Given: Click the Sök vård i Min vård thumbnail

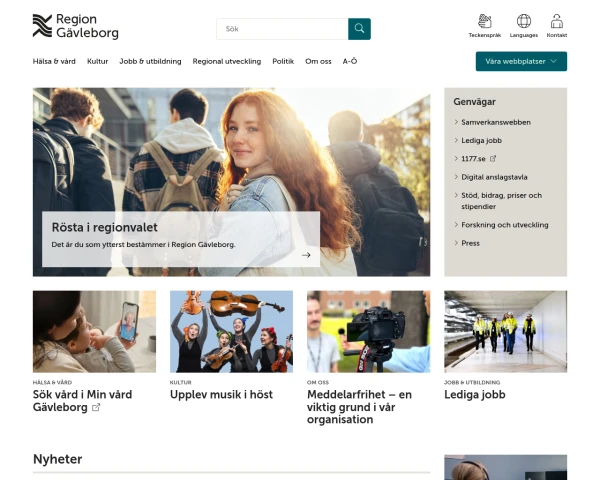Looking at the screenshot, I should pyautogui.click(x=94, y=331).
